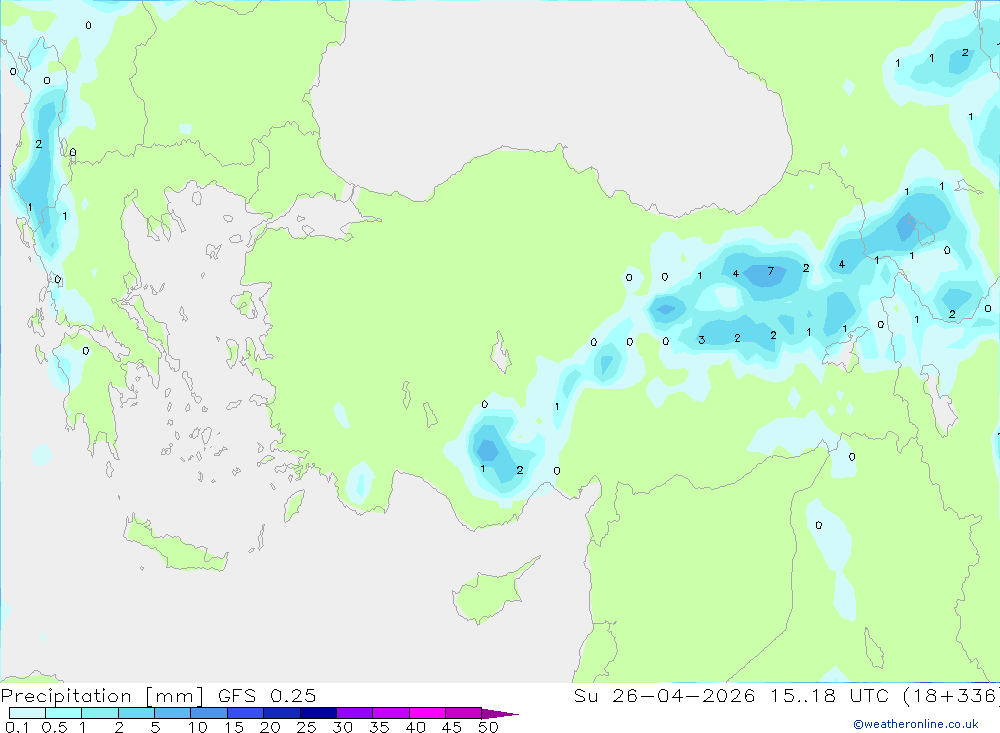Click the '40' legend scale label
This screenshot has height=733, width=1000.
click(x=416, y=727)
